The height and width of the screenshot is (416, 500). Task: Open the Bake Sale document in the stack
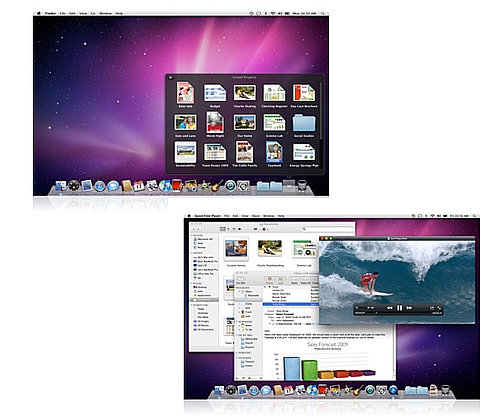pos(185,95)
